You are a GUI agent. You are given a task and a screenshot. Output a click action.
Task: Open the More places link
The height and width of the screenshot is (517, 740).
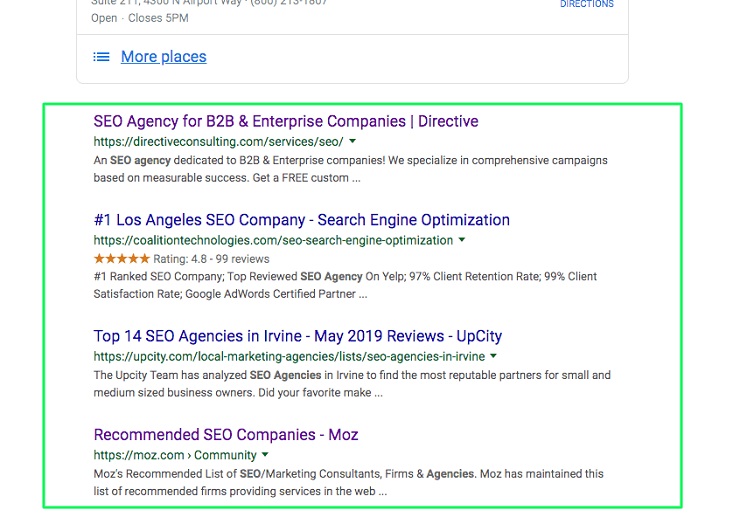tap(163, 57)
